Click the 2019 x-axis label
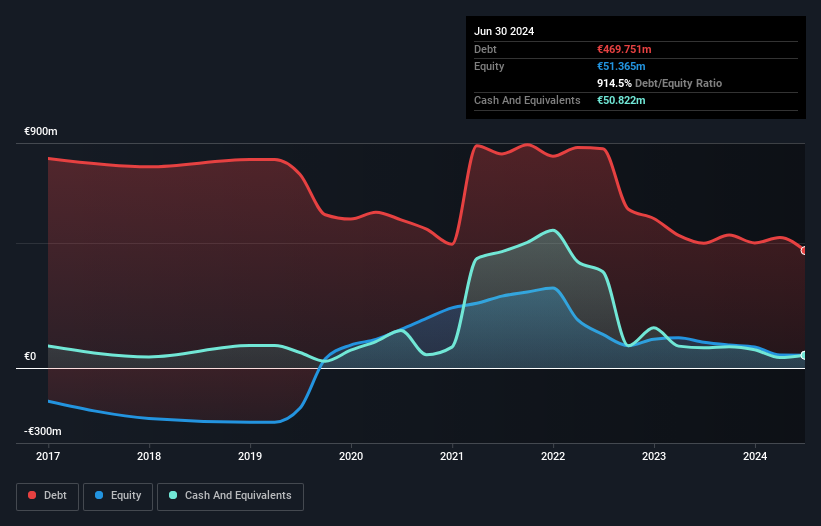The width and height of the screenshot is (821, 526). point(250,456)
